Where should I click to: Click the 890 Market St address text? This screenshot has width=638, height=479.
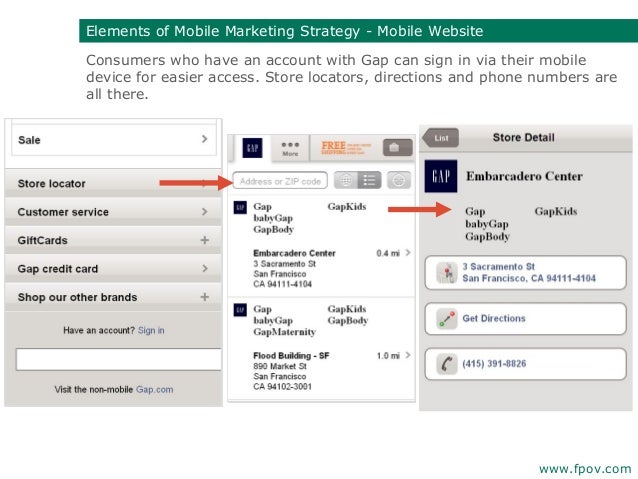click(280, 366)
